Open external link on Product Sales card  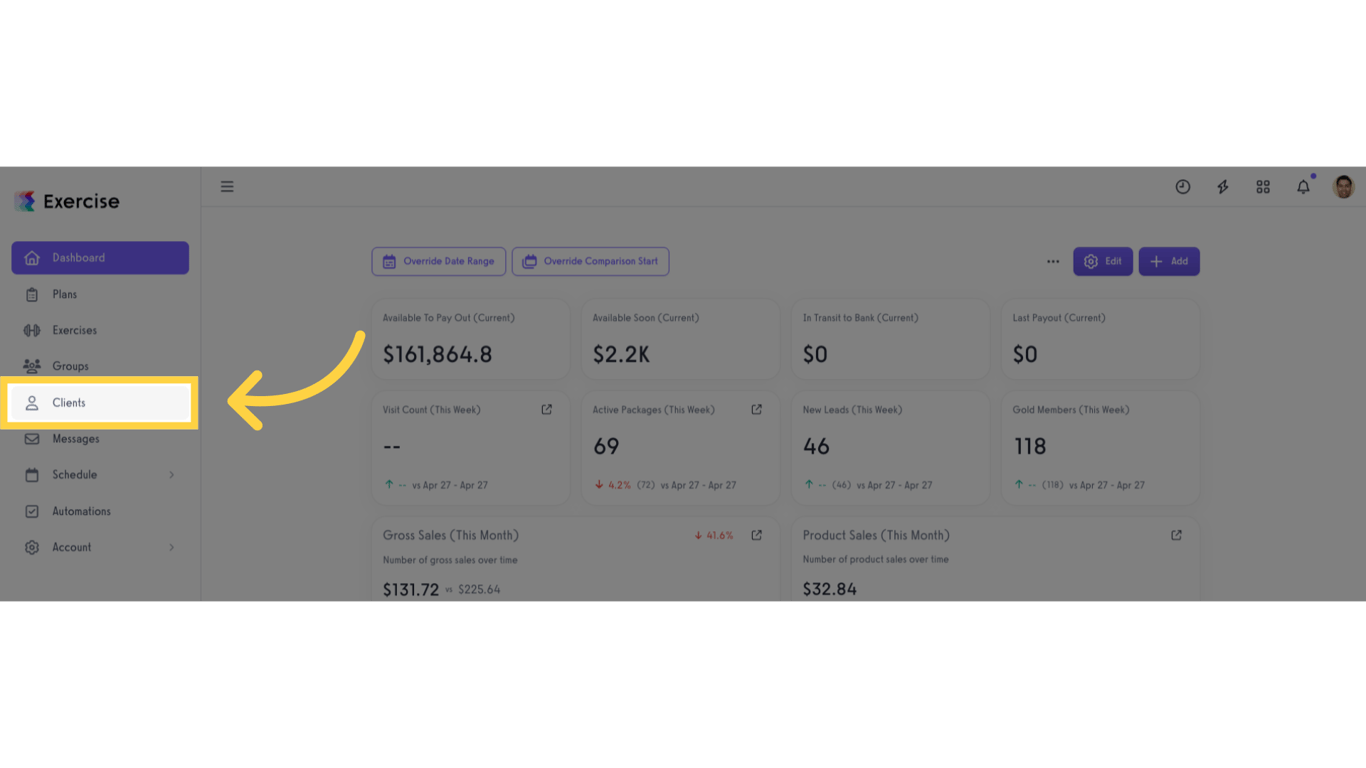coord(1177,535)
